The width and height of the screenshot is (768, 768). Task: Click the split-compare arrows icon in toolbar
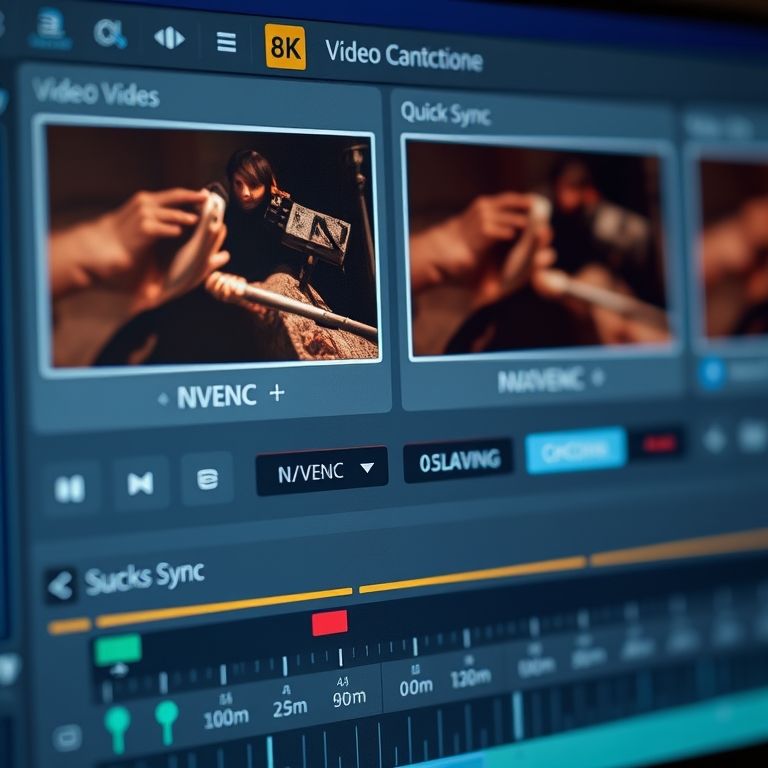169,38
